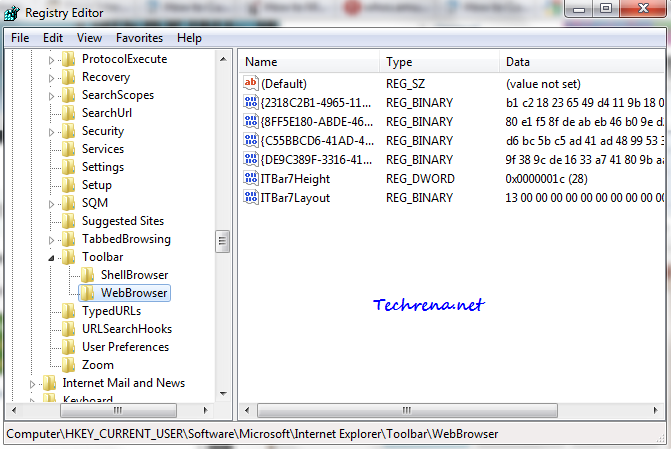Click the Registry Editor title bar icon
Image resolution: width=671 pixels, height=449 pixels.
[12, 13]
